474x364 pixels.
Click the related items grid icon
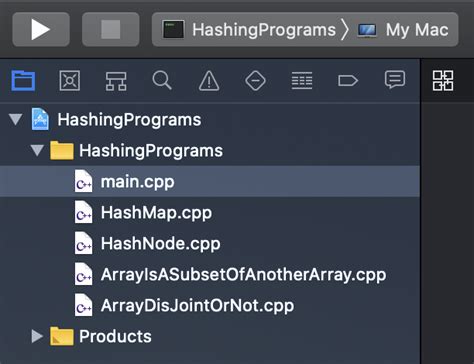(443, 80)
